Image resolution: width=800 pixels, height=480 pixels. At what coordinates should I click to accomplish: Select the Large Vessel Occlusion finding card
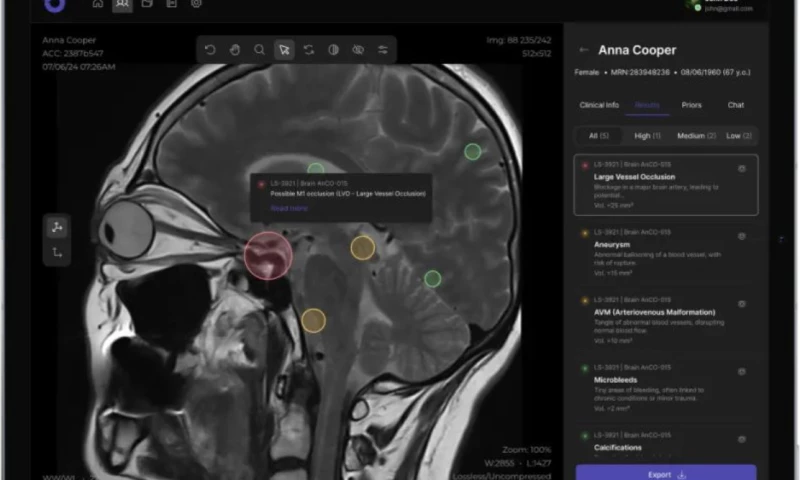(x=666, y=185)
